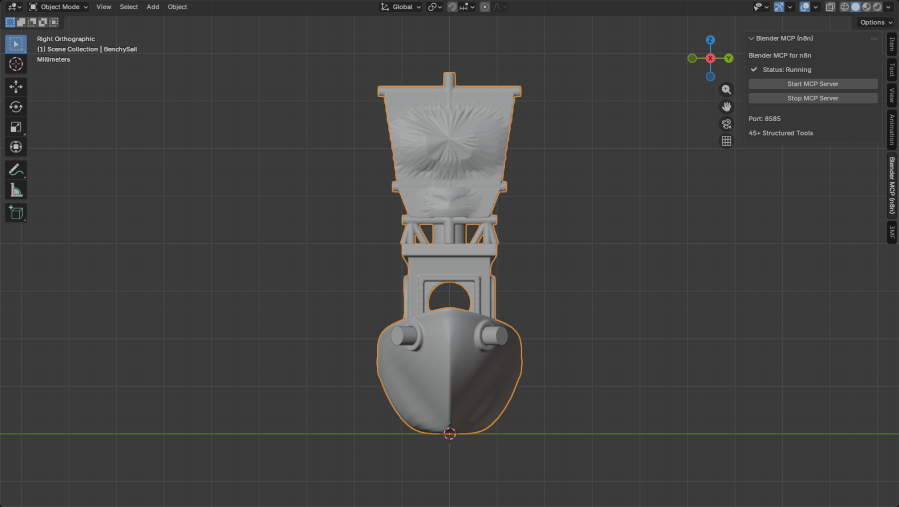Viewport: 899px width, 507px height.
Task: Open the shading options dropdown arrow
Action: click(x=888, y=7)
